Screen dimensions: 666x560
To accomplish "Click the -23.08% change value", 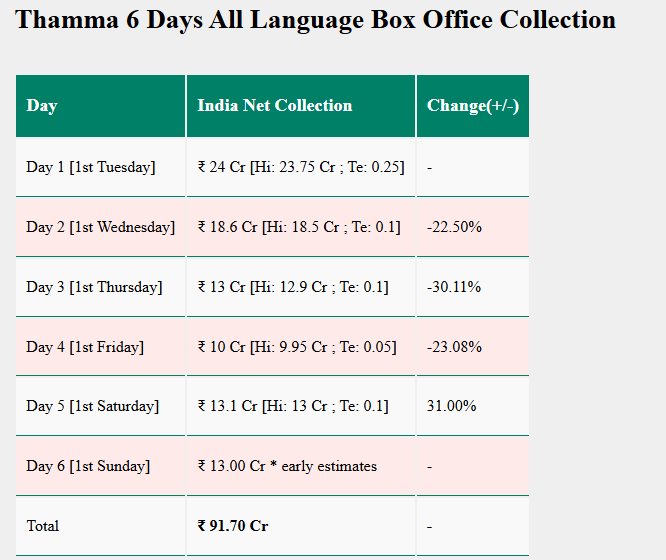I will pyautogui.click(x=454, y=347).
